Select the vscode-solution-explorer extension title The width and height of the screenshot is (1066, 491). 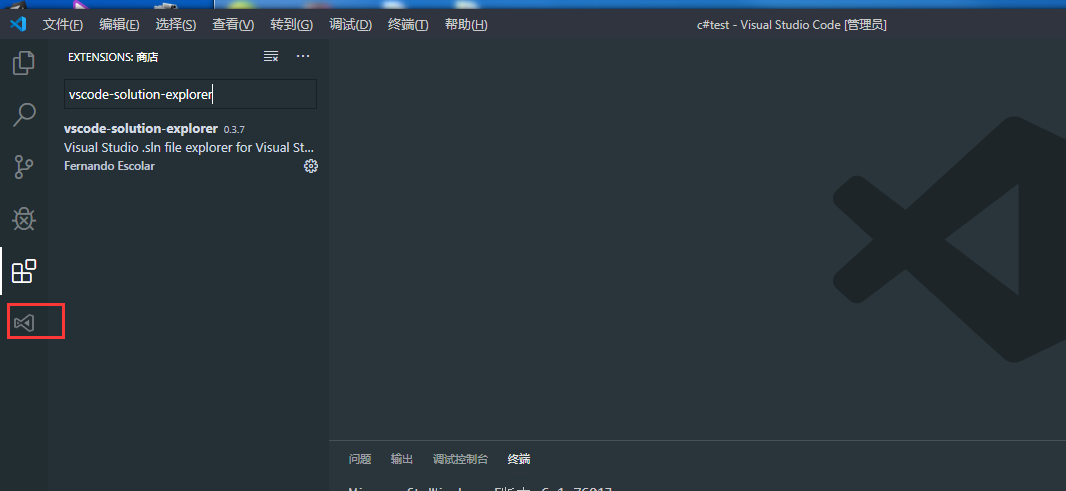click(141, 129)
